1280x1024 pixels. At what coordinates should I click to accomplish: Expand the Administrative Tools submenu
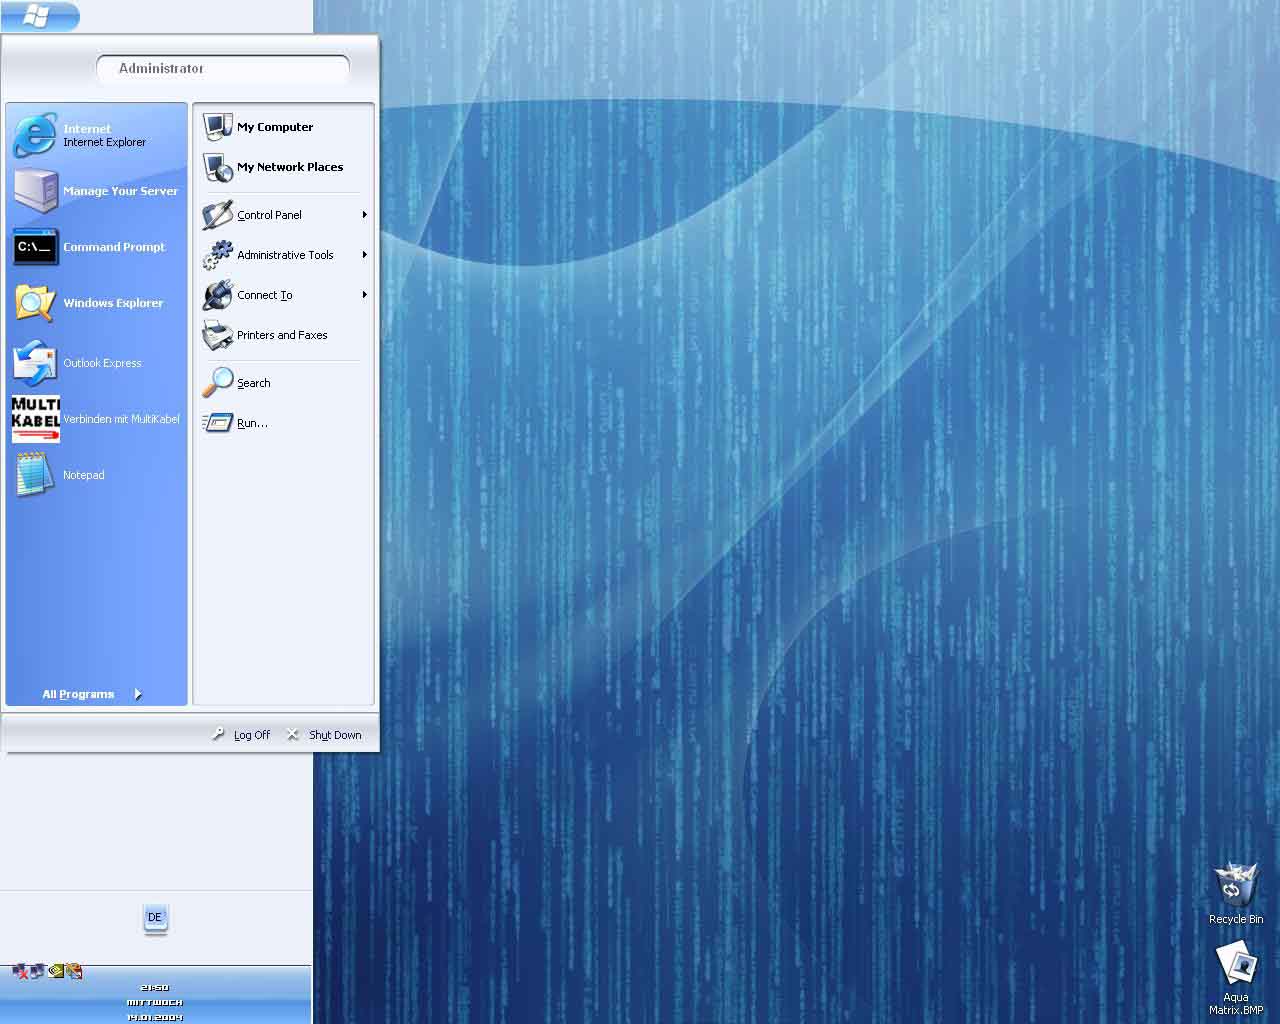284,255
